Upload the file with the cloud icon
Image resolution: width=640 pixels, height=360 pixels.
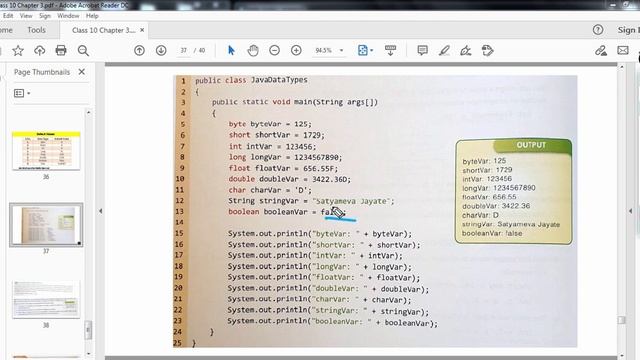pyautogui.click(x=40, y=51)
